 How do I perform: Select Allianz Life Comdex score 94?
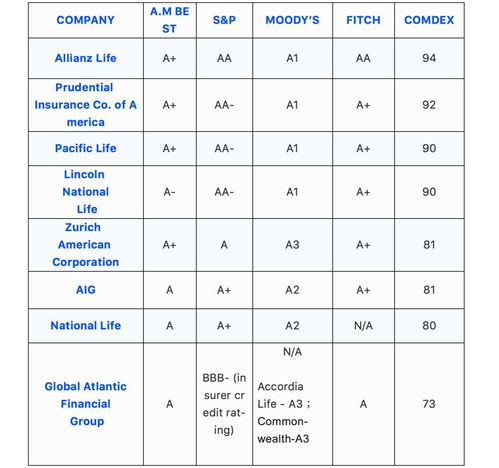[429, 58]
